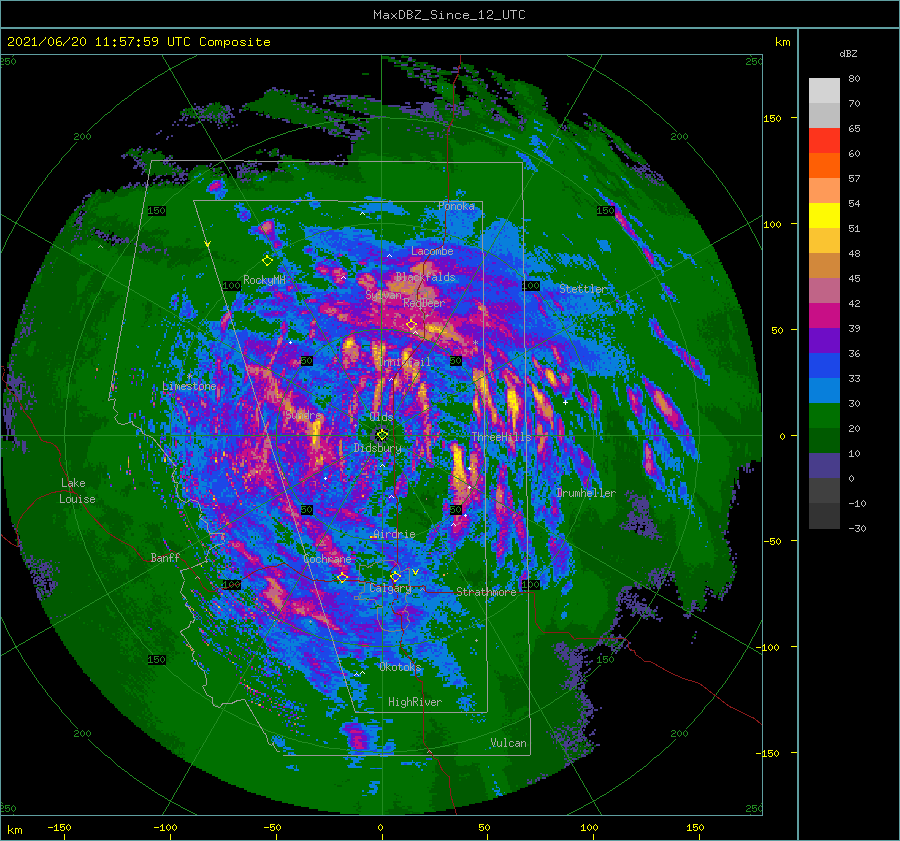Select the 45 value on the dBZ legend

point(854,278)
